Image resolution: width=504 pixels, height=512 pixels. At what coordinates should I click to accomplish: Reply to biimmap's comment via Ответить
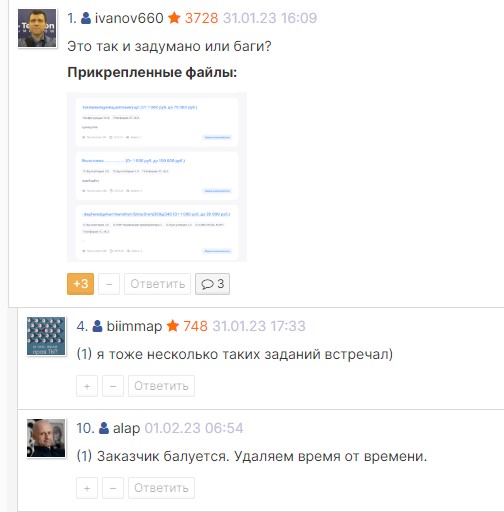[x=161, y=386]
